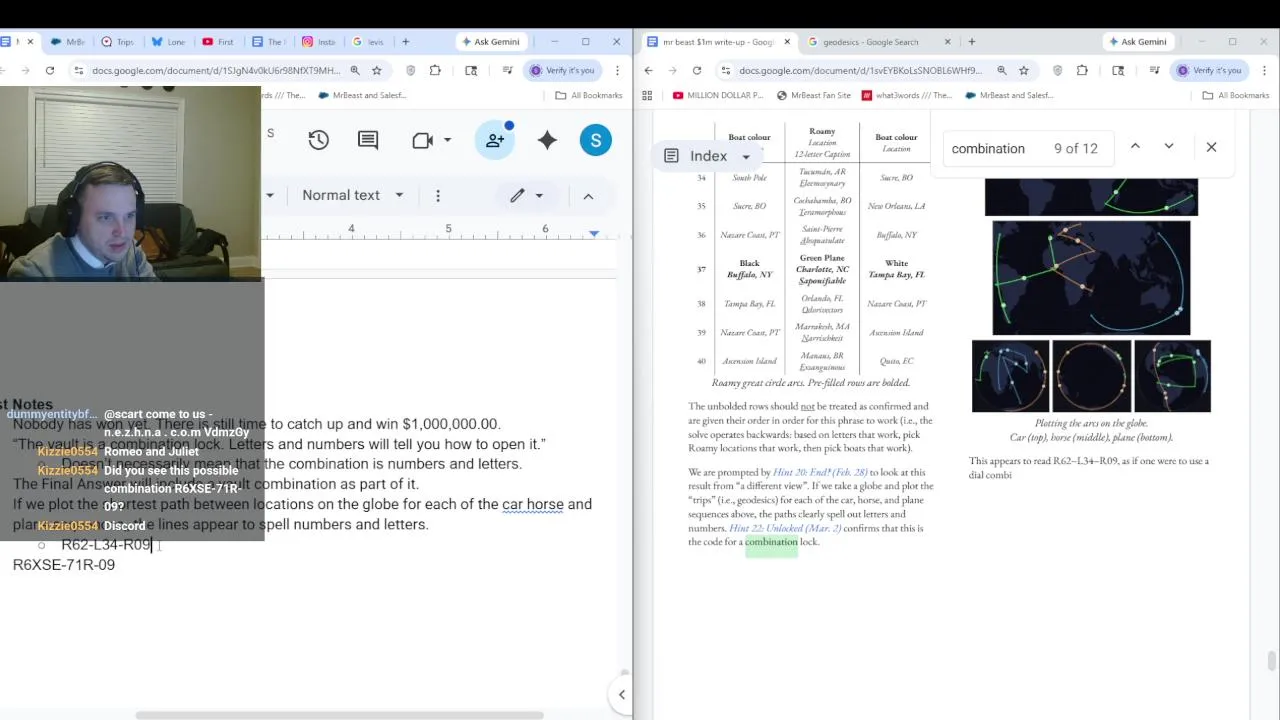
Task: Click the Hint 22: Unlocked (Mar. 2) link
Action: (x=785, y=528)
